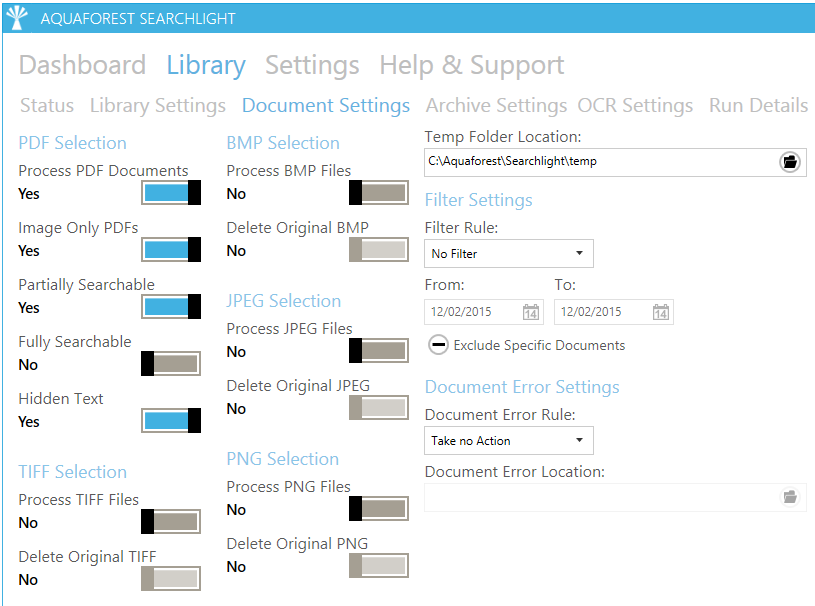Switch to Archive Settings sub-tab
Screen dimensions: 815x606
coord(496,106)
